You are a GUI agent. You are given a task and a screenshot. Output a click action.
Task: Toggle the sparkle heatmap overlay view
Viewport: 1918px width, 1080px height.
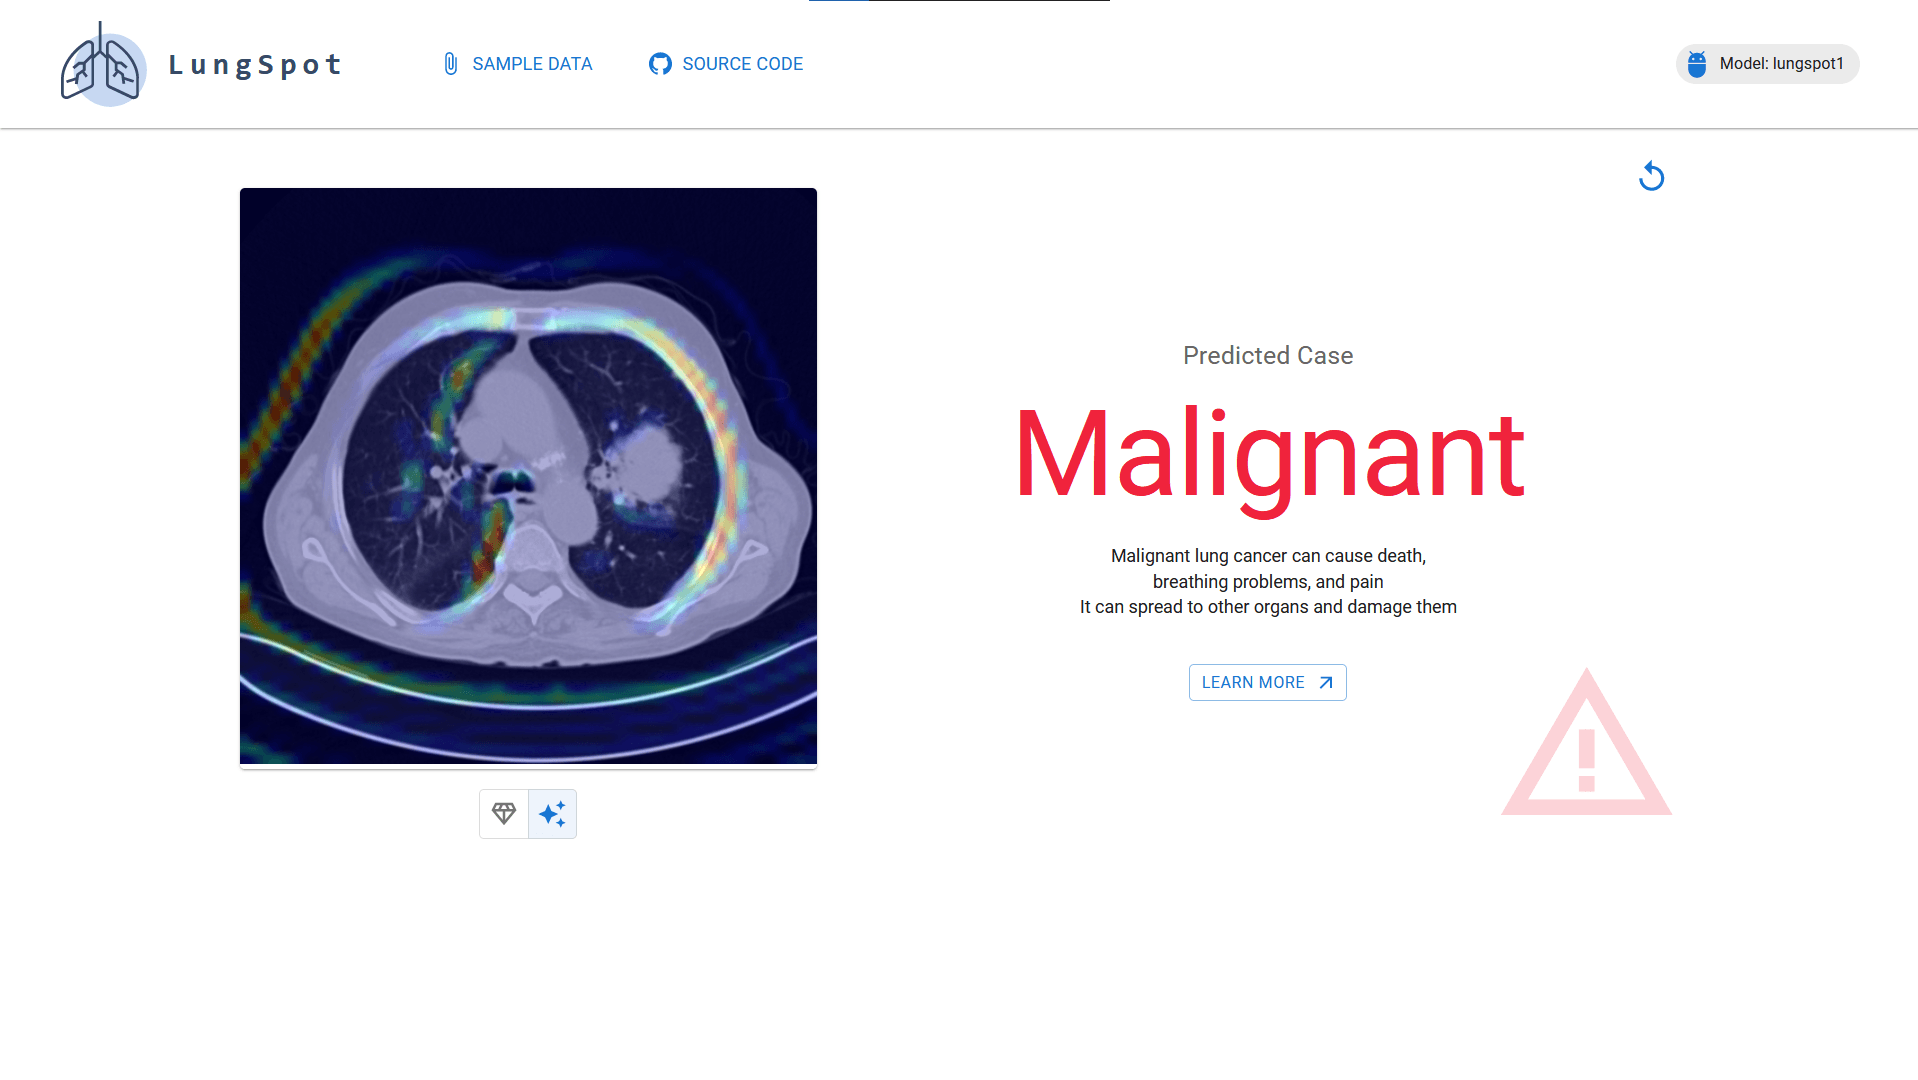[x=552, y=814]
